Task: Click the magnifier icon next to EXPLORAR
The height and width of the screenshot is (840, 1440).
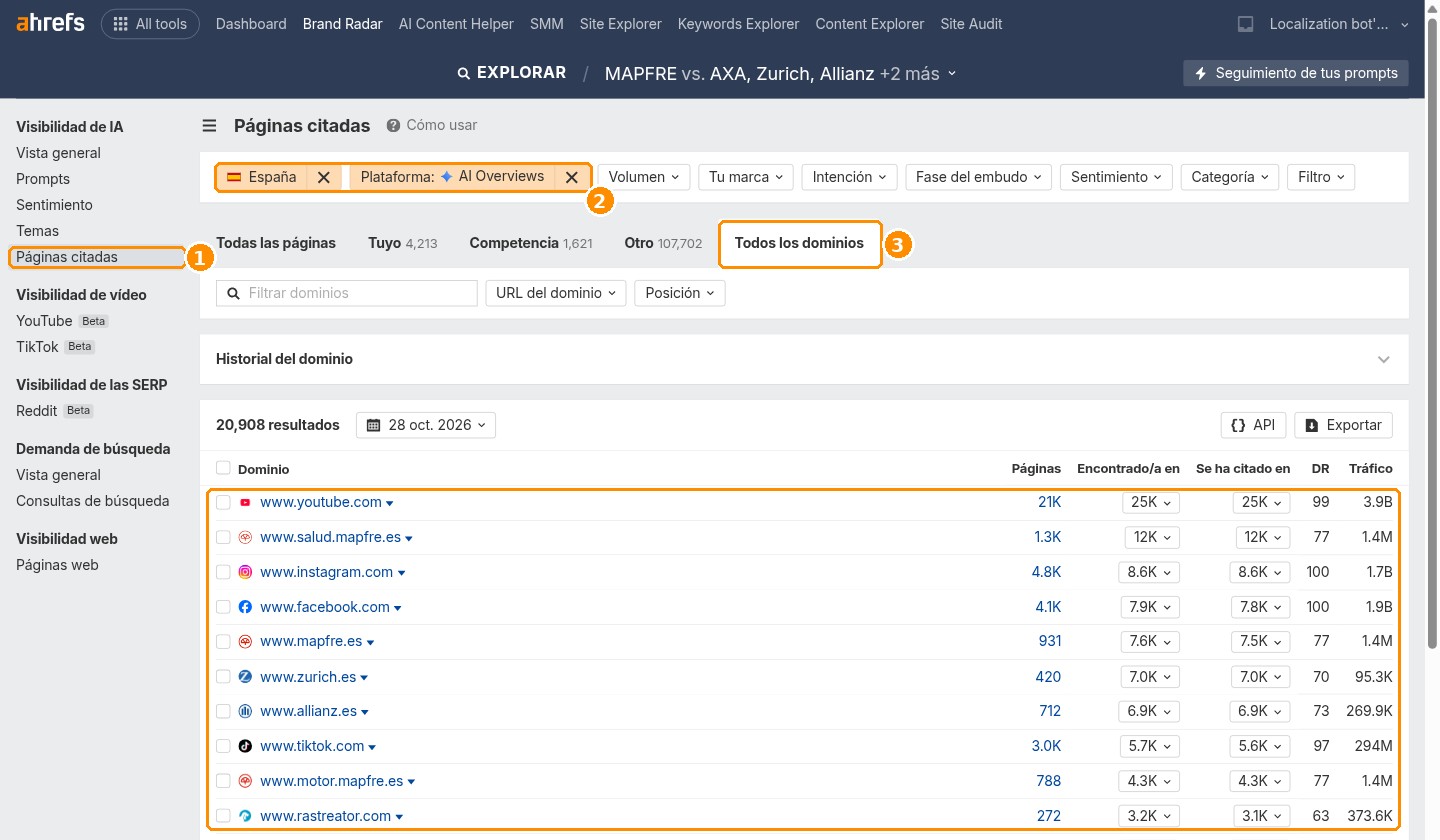Action: pyautogui.click(x=463, y=73)
